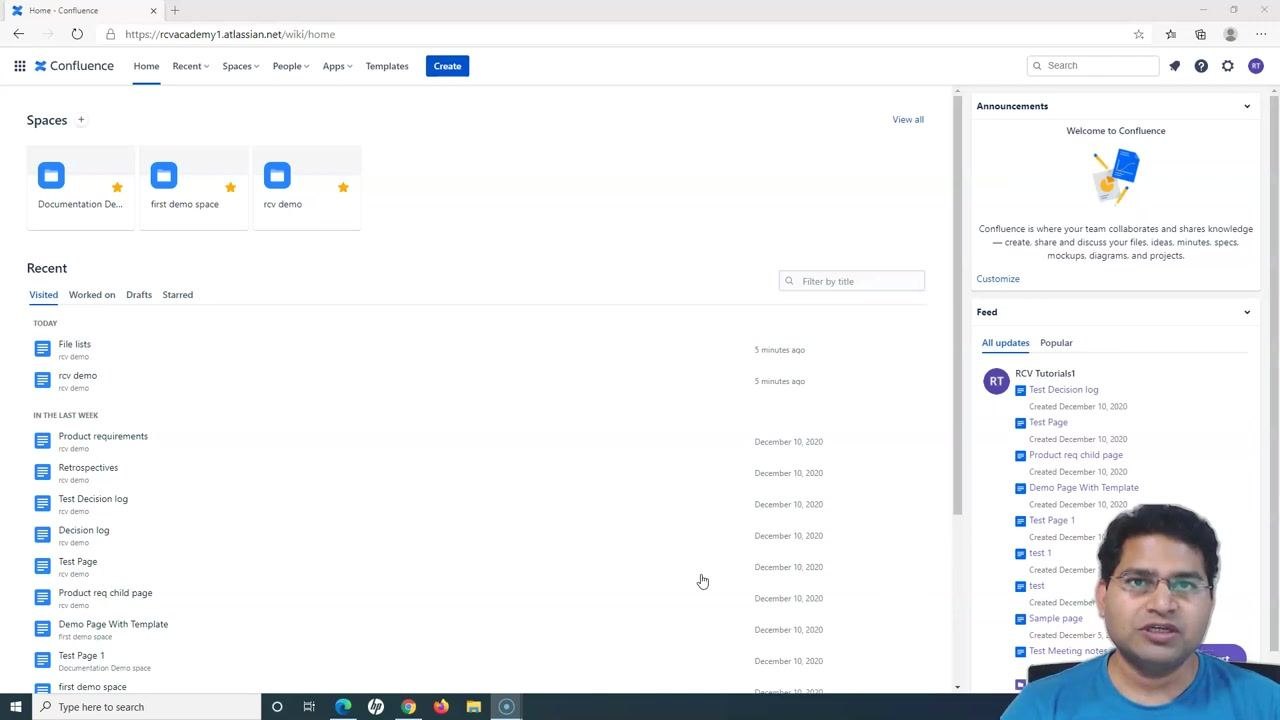Focus the Filter by title field

tap(852, 281)
